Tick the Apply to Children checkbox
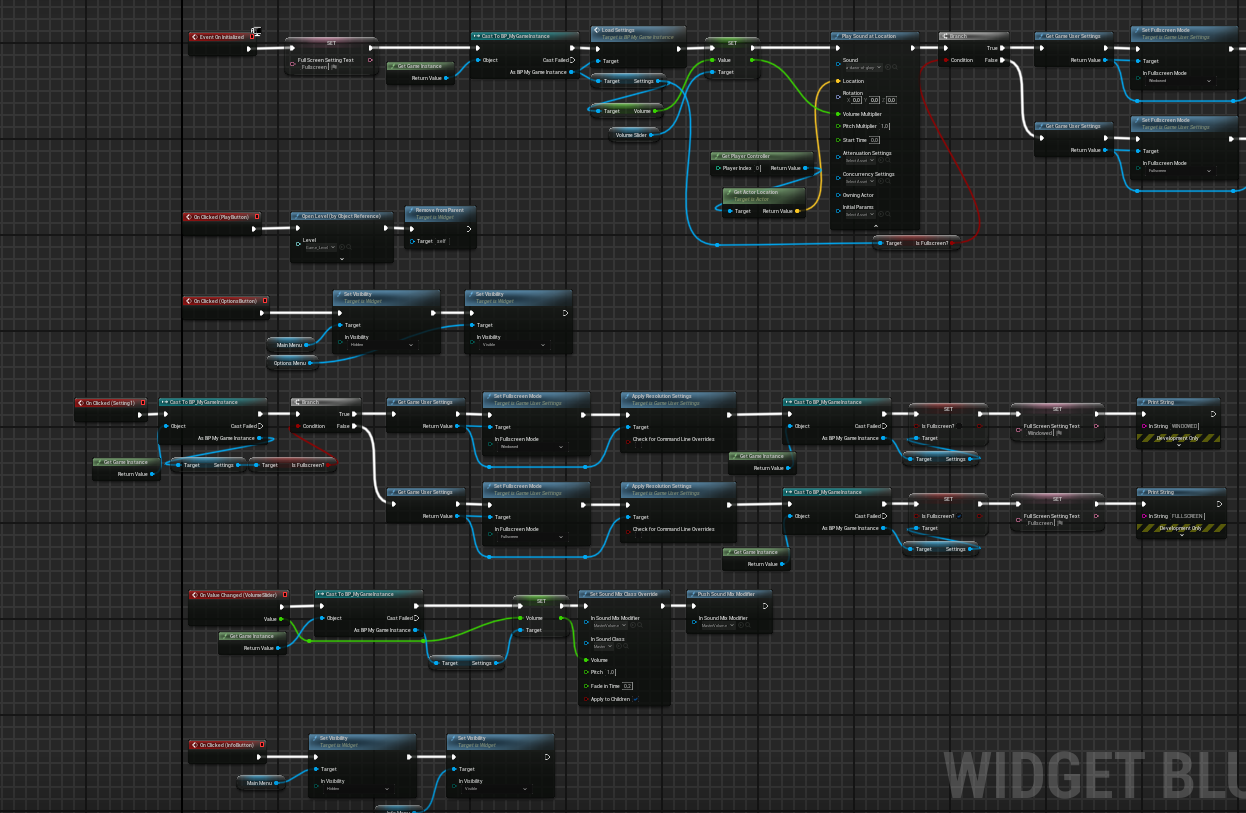1246x813 pixels. 634,699
